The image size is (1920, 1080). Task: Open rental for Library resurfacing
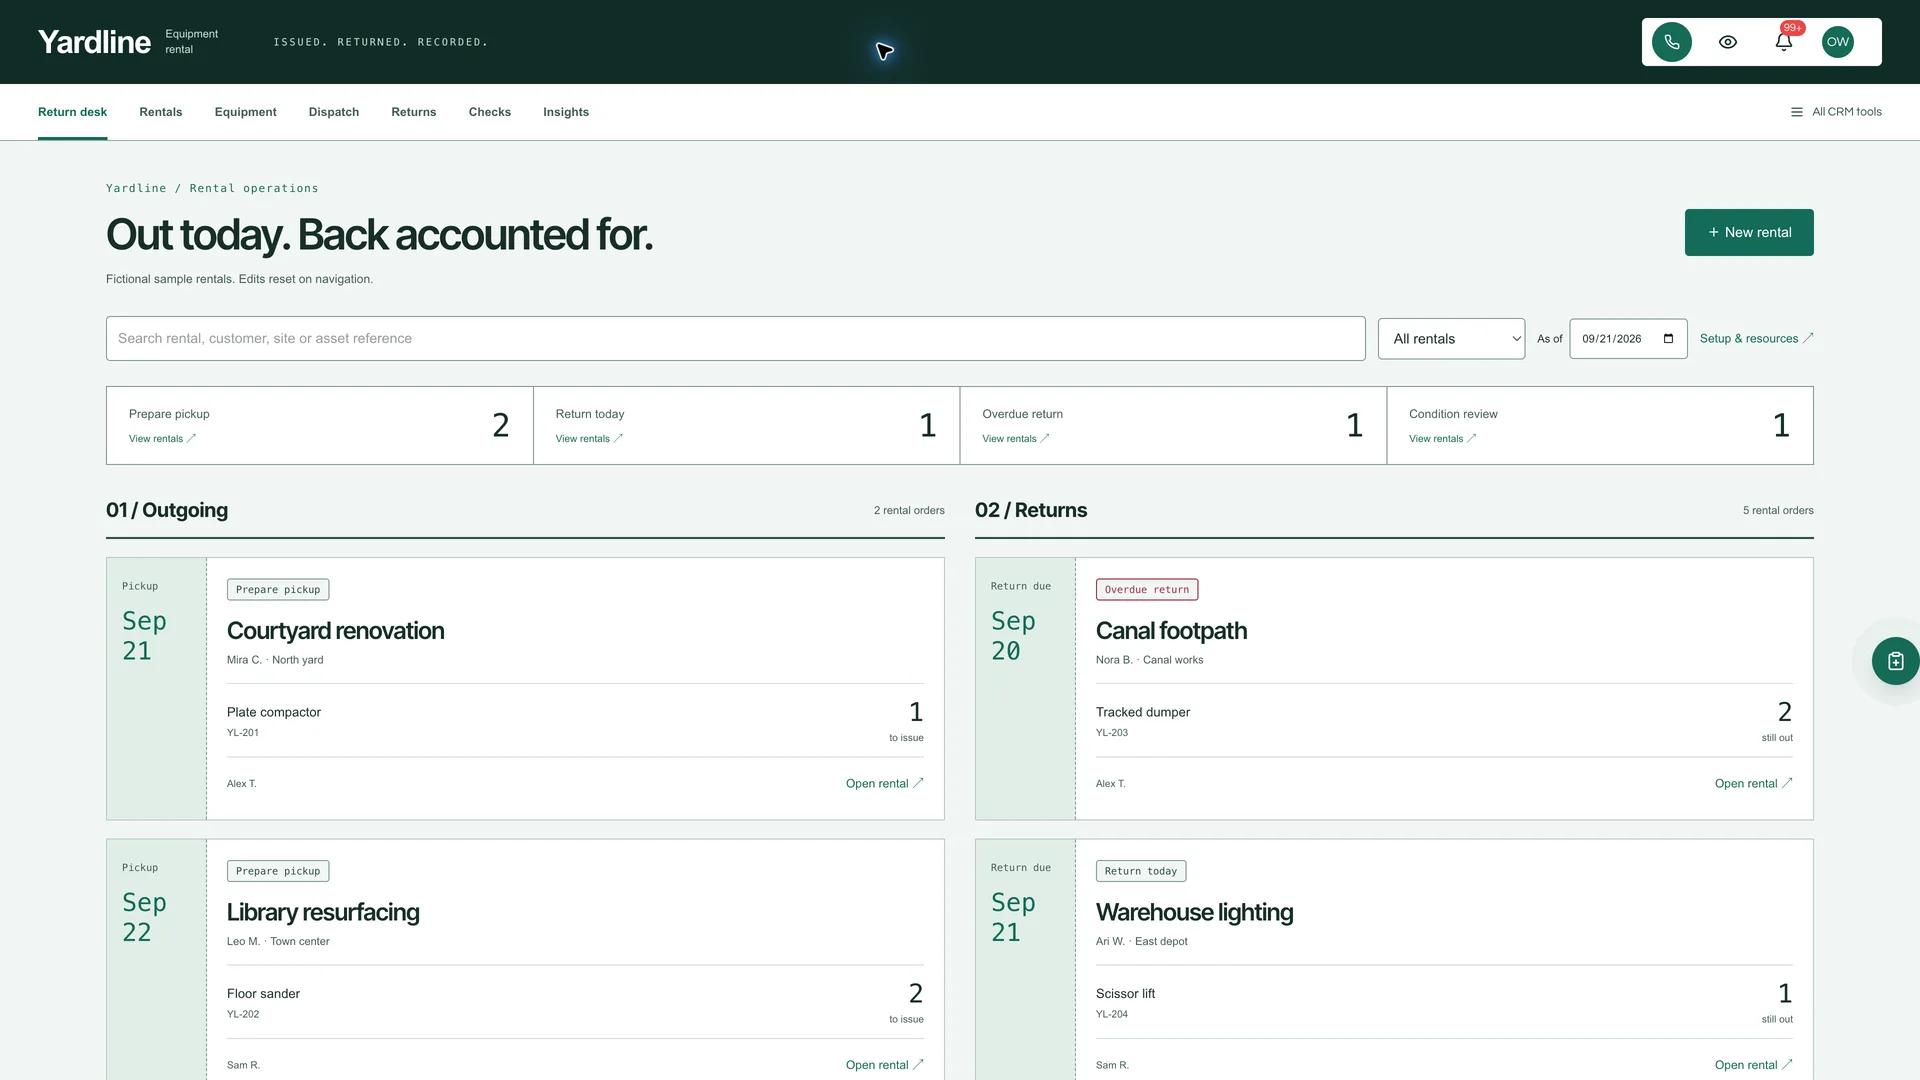(x=884, y=1065)
